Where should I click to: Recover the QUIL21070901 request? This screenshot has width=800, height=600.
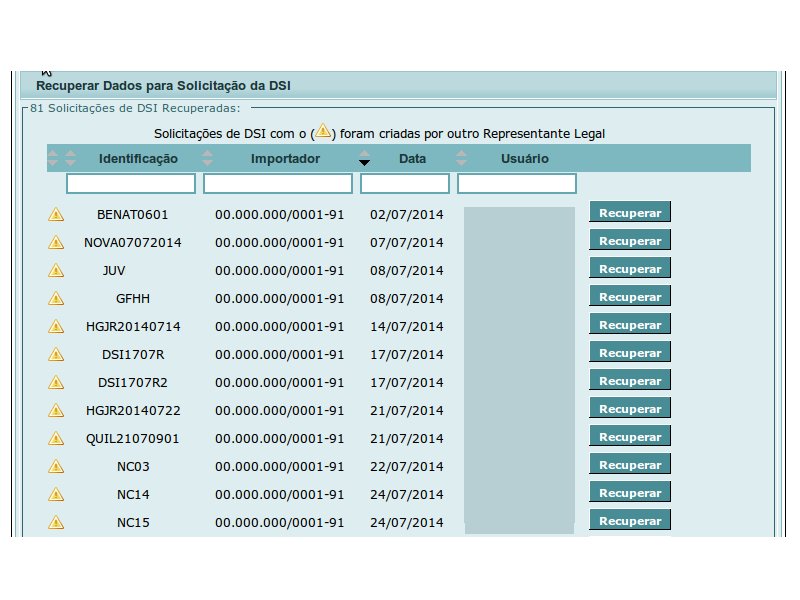(630, 437)
